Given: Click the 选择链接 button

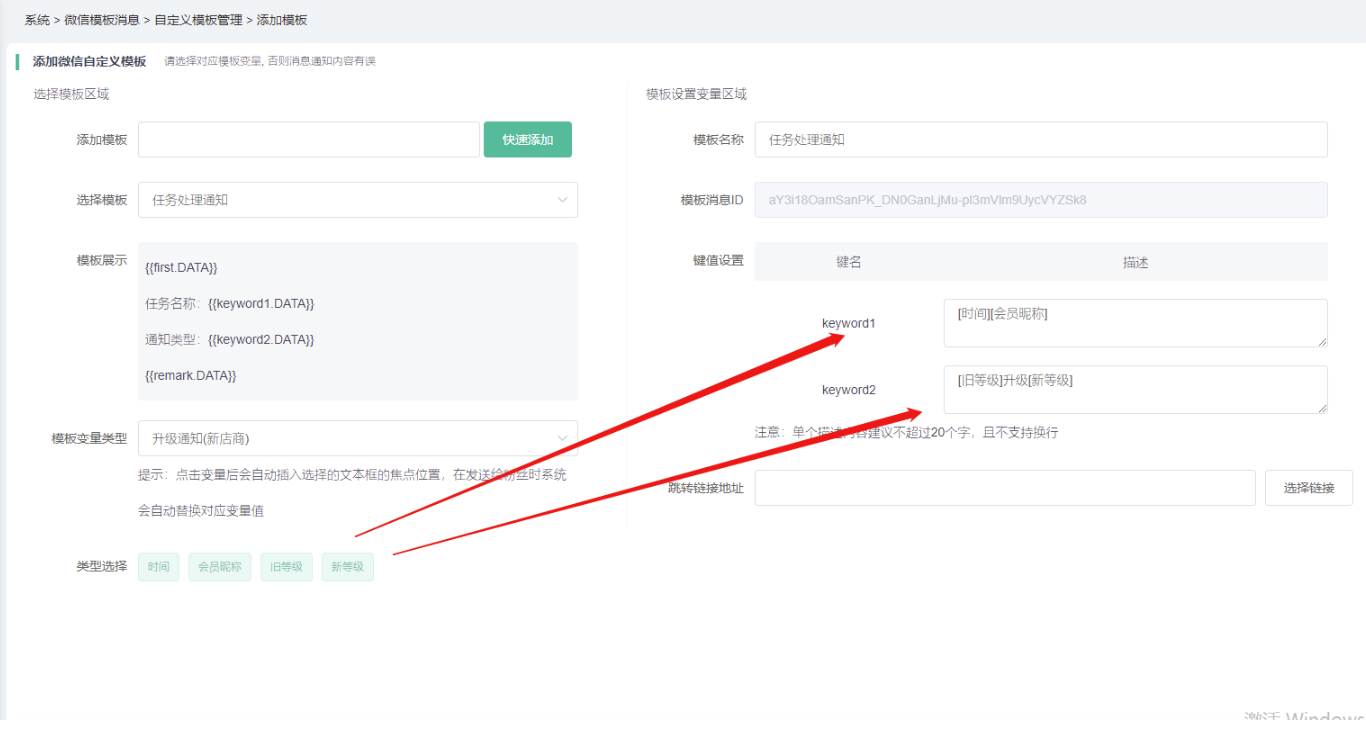Looking at the screenshot, I should click(x=1308, y=488).
